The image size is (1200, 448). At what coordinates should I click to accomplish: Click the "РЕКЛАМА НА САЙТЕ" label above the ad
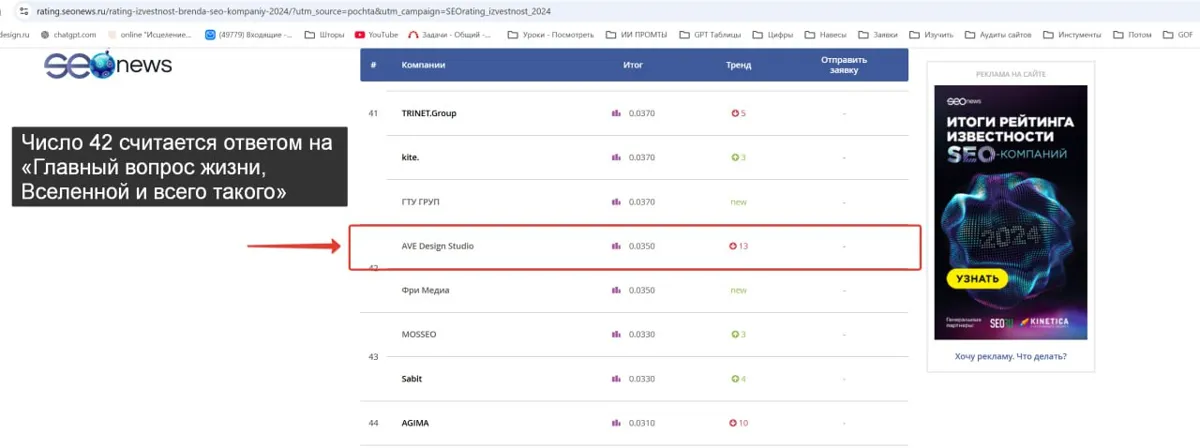coord(1011,74)
